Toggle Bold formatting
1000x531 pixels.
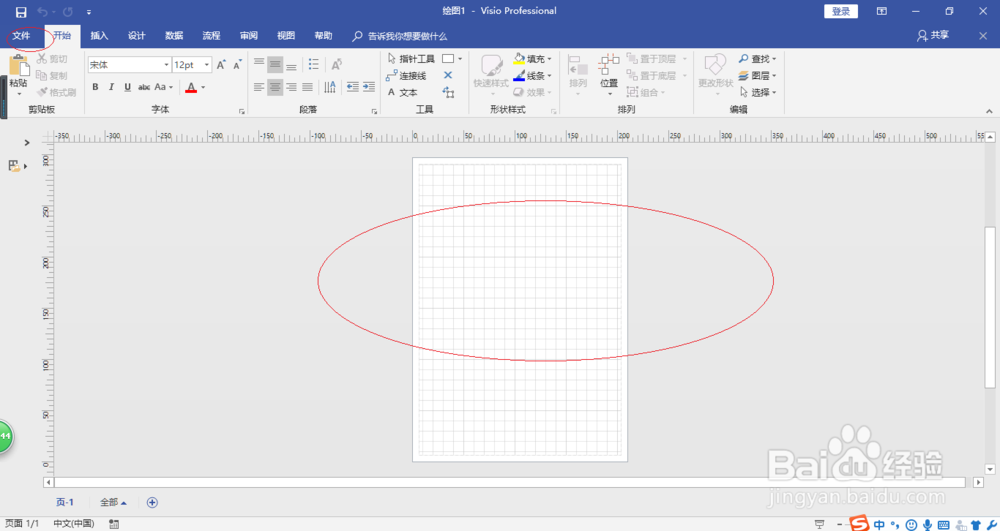pos(95,87)
